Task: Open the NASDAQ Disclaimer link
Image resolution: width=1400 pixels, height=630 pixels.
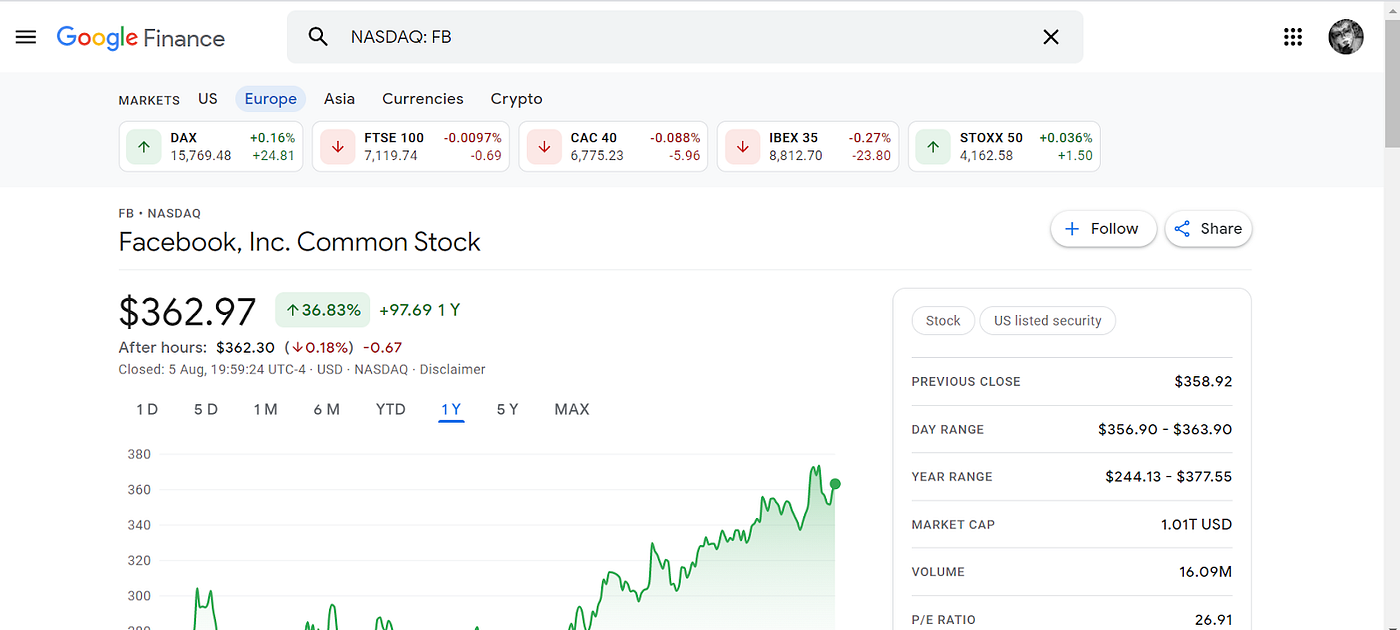Action: click(452, 369)
